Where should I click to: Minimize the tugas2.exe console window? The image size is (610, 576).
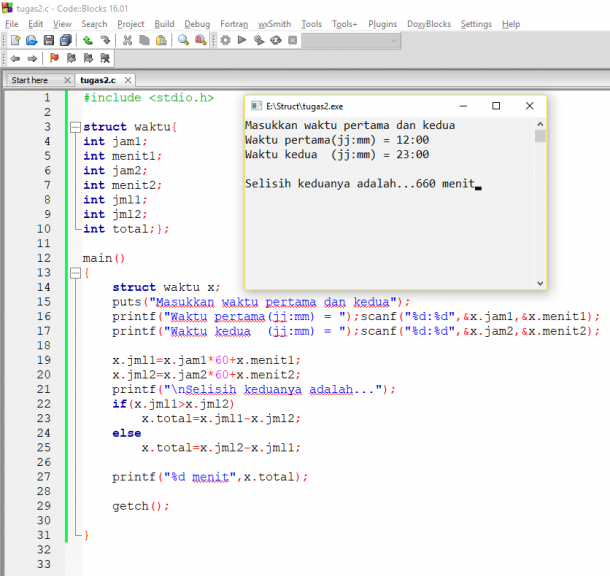[x=463, y=106]
